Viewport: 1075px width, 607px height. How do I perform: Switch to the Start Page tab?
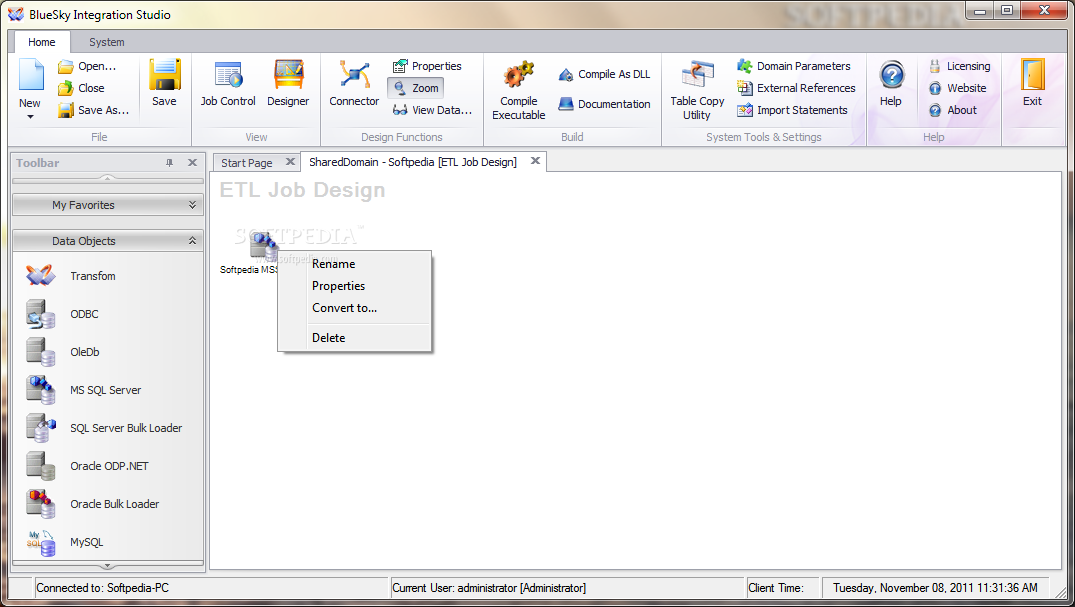(x=247, y=163)
